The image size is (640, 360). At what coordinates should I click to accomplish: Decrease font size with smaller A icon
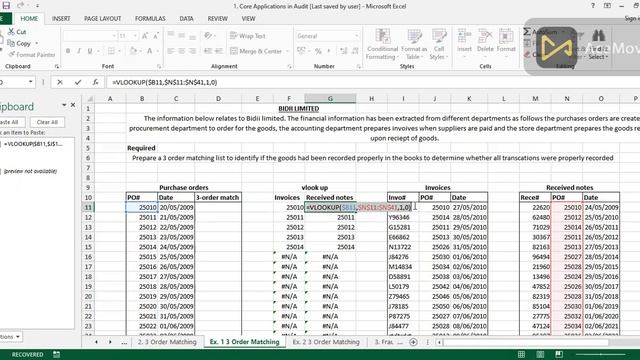(156, 36)
